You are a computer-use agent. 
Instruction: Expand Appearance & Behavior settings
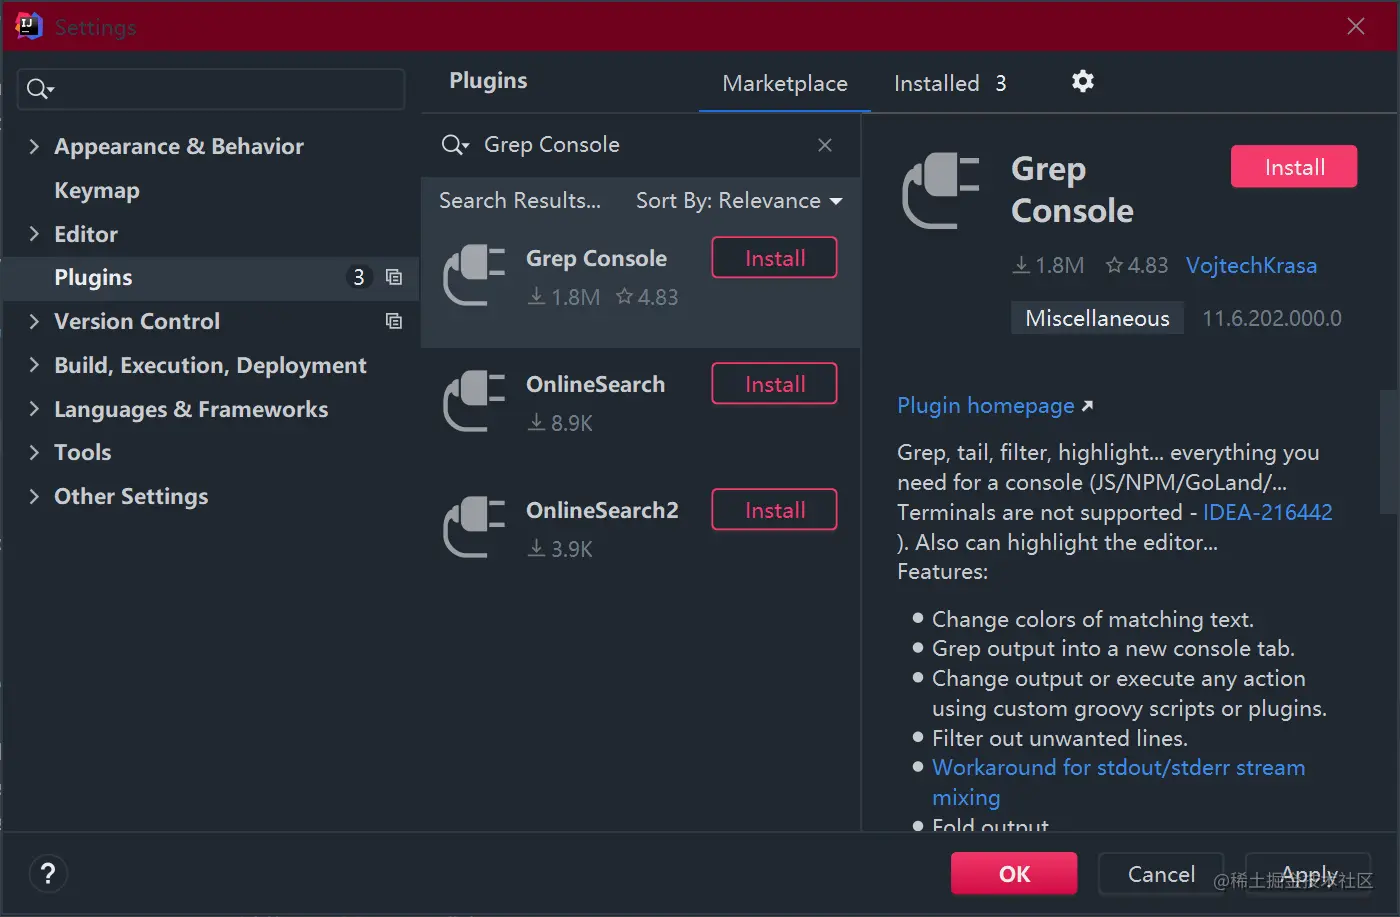click(x=34, y=147)
